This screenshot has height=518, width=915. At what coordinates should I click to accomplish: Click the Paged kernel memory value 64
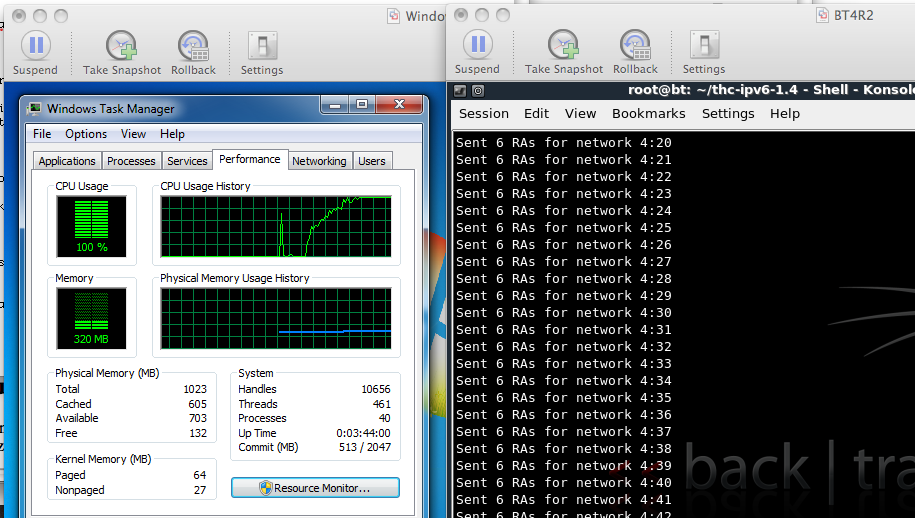(x=200, y=475)
